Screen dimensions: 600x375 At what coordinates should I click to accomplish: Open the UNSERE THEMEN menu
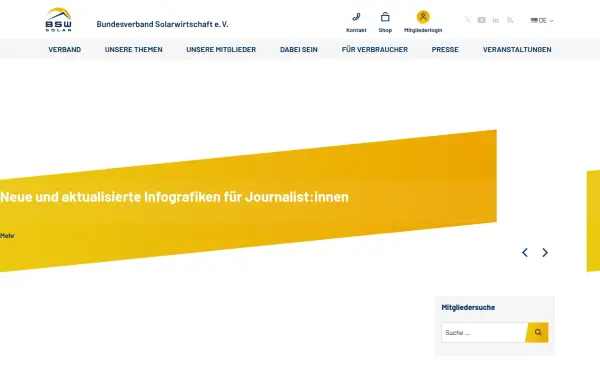click(134, 49)
